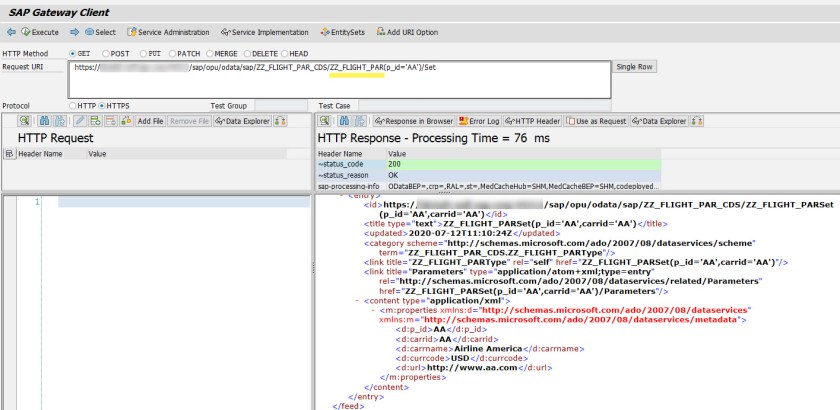The image size is (840, 410).
Task: Click last icon in HTTP Response toolbar
Action: (x=697, y=121)
